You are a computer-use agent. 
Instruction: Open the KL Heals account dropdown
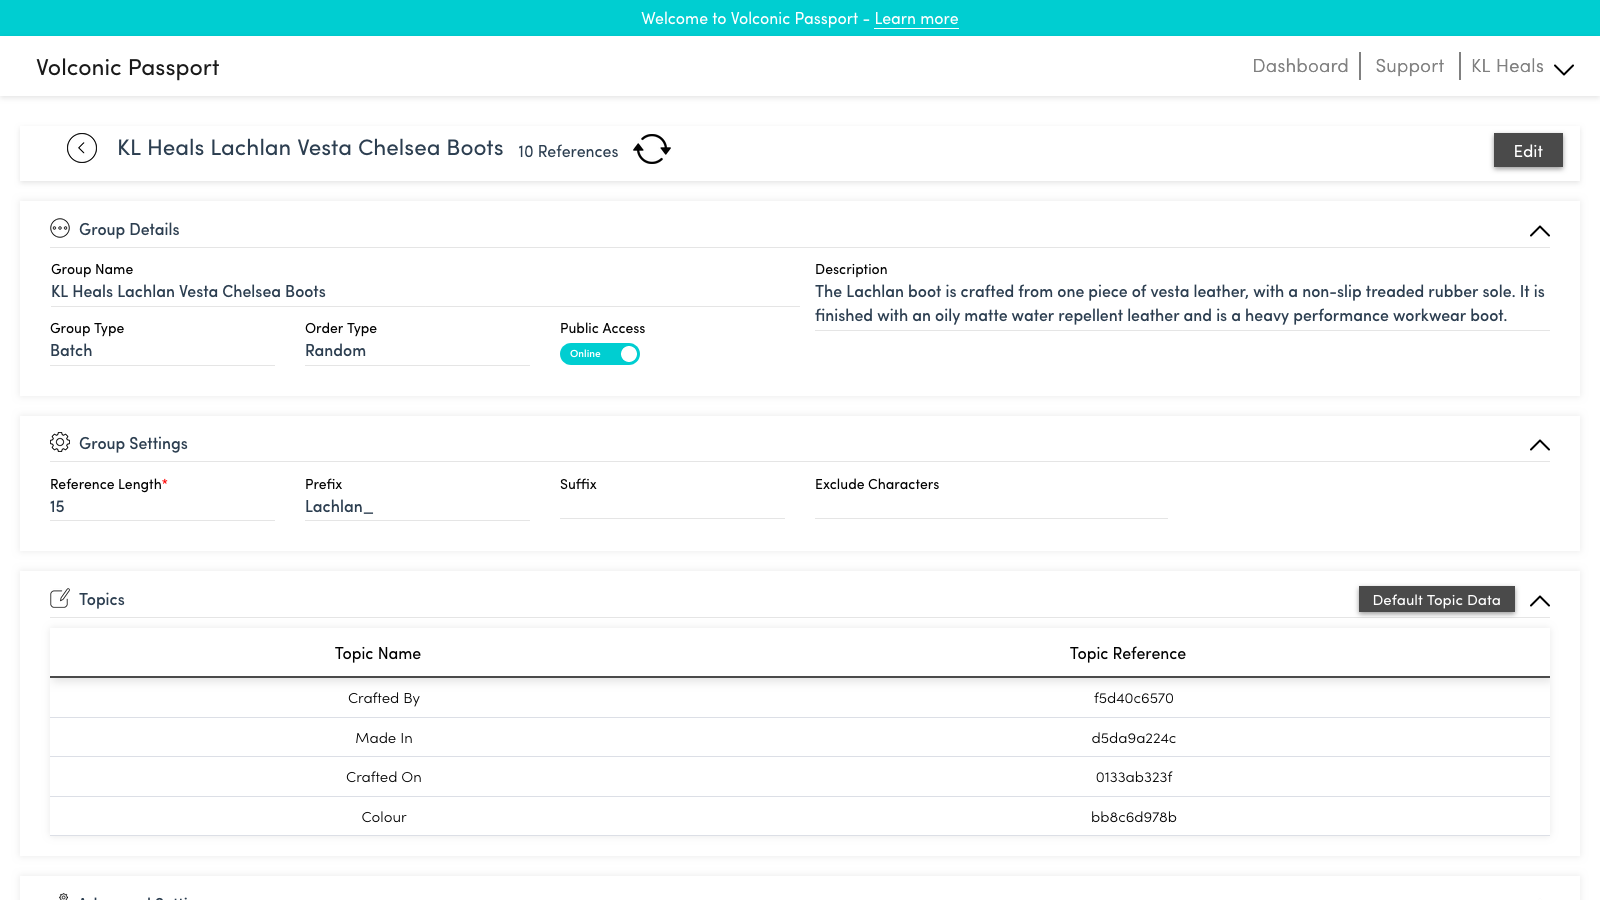click(x=1523, y=67)
